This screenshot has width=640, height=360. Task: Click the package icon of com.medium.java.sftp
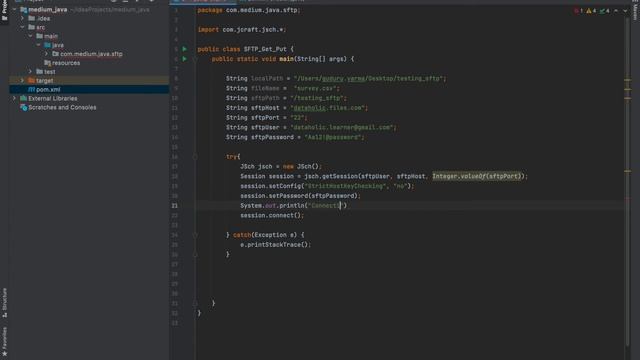click(56, 54)
